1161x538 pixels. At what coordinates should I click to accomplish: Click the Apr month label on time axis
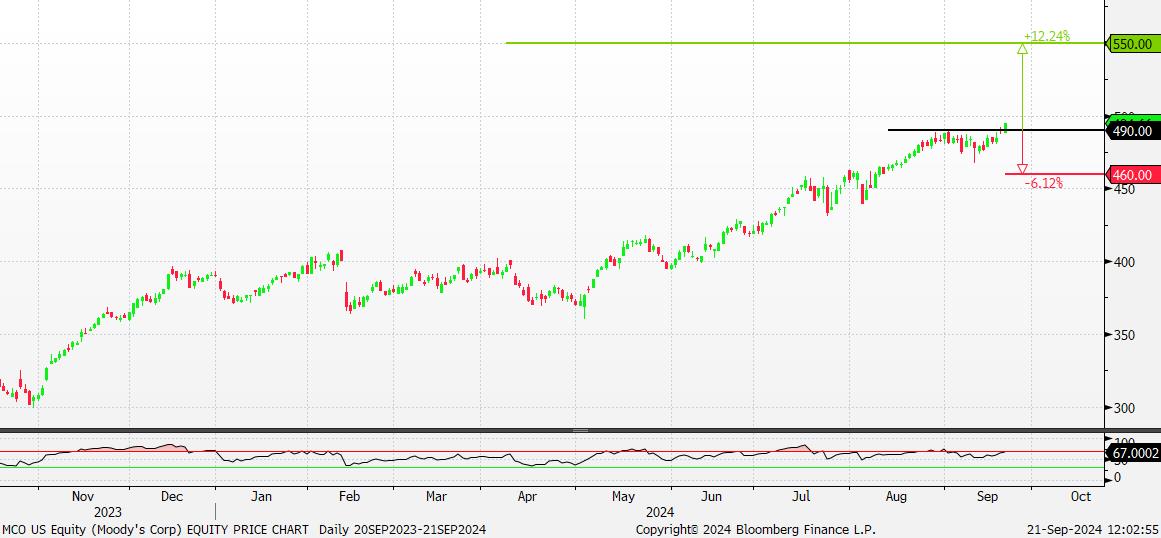coord(526,497)
